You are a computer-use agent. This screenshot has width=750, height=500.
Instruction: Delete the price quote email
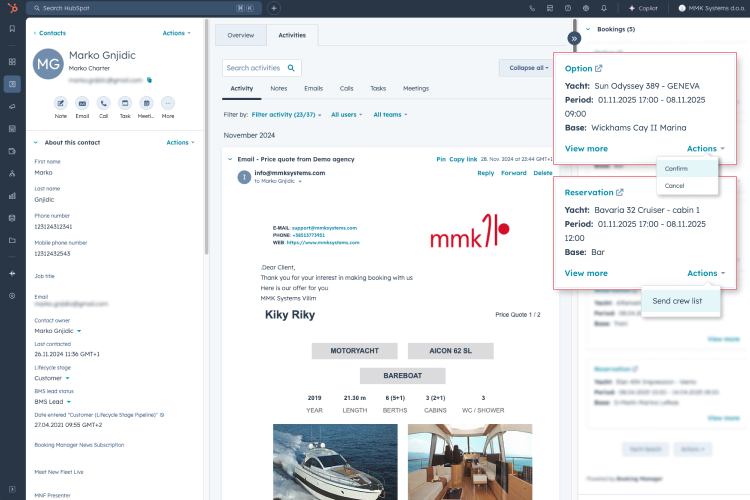pyautogui.click(x=543, y=173)
